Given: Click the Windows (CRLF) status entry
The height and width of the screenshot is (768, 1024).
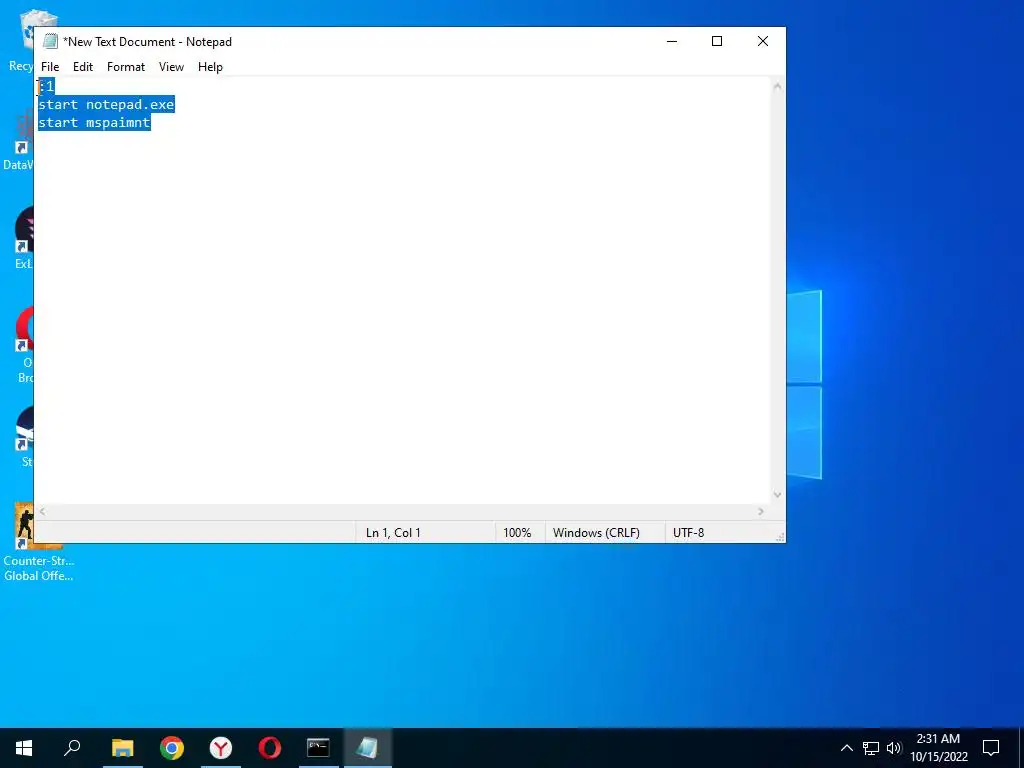Looking at the screenshot, I should click(596, 533).
